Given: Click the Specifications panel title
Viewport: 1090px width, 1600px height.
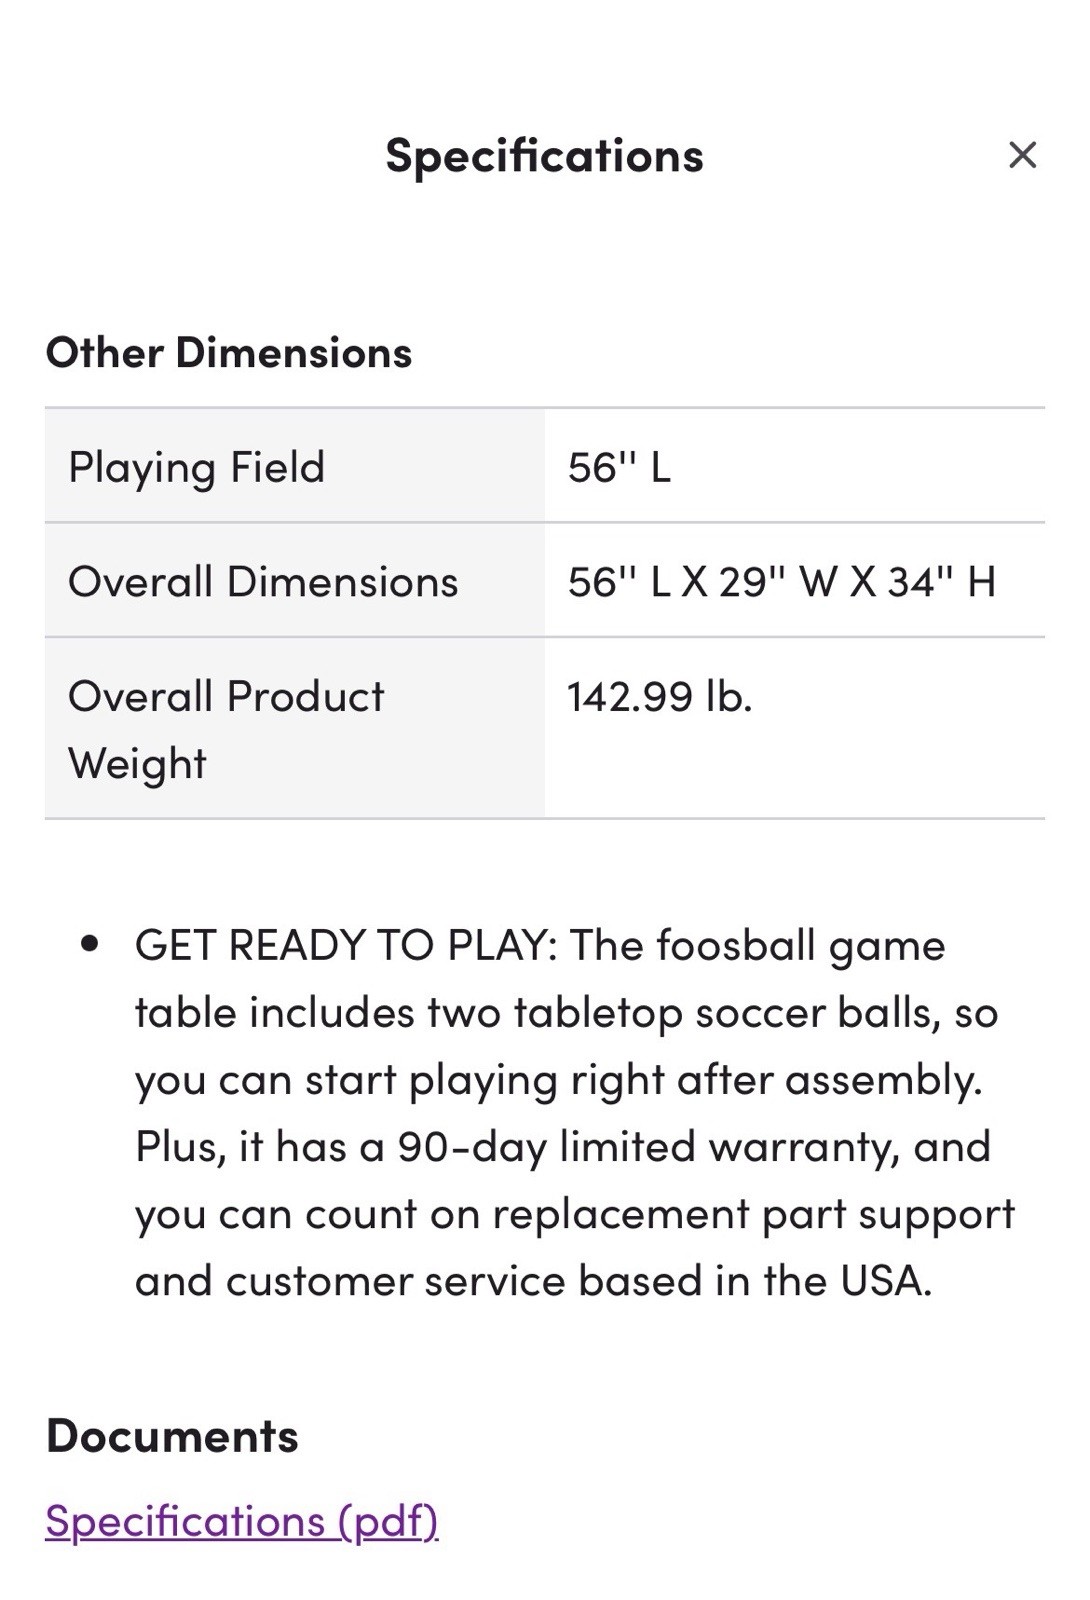Looking at the screenshot, I should [x=544, y=156].
